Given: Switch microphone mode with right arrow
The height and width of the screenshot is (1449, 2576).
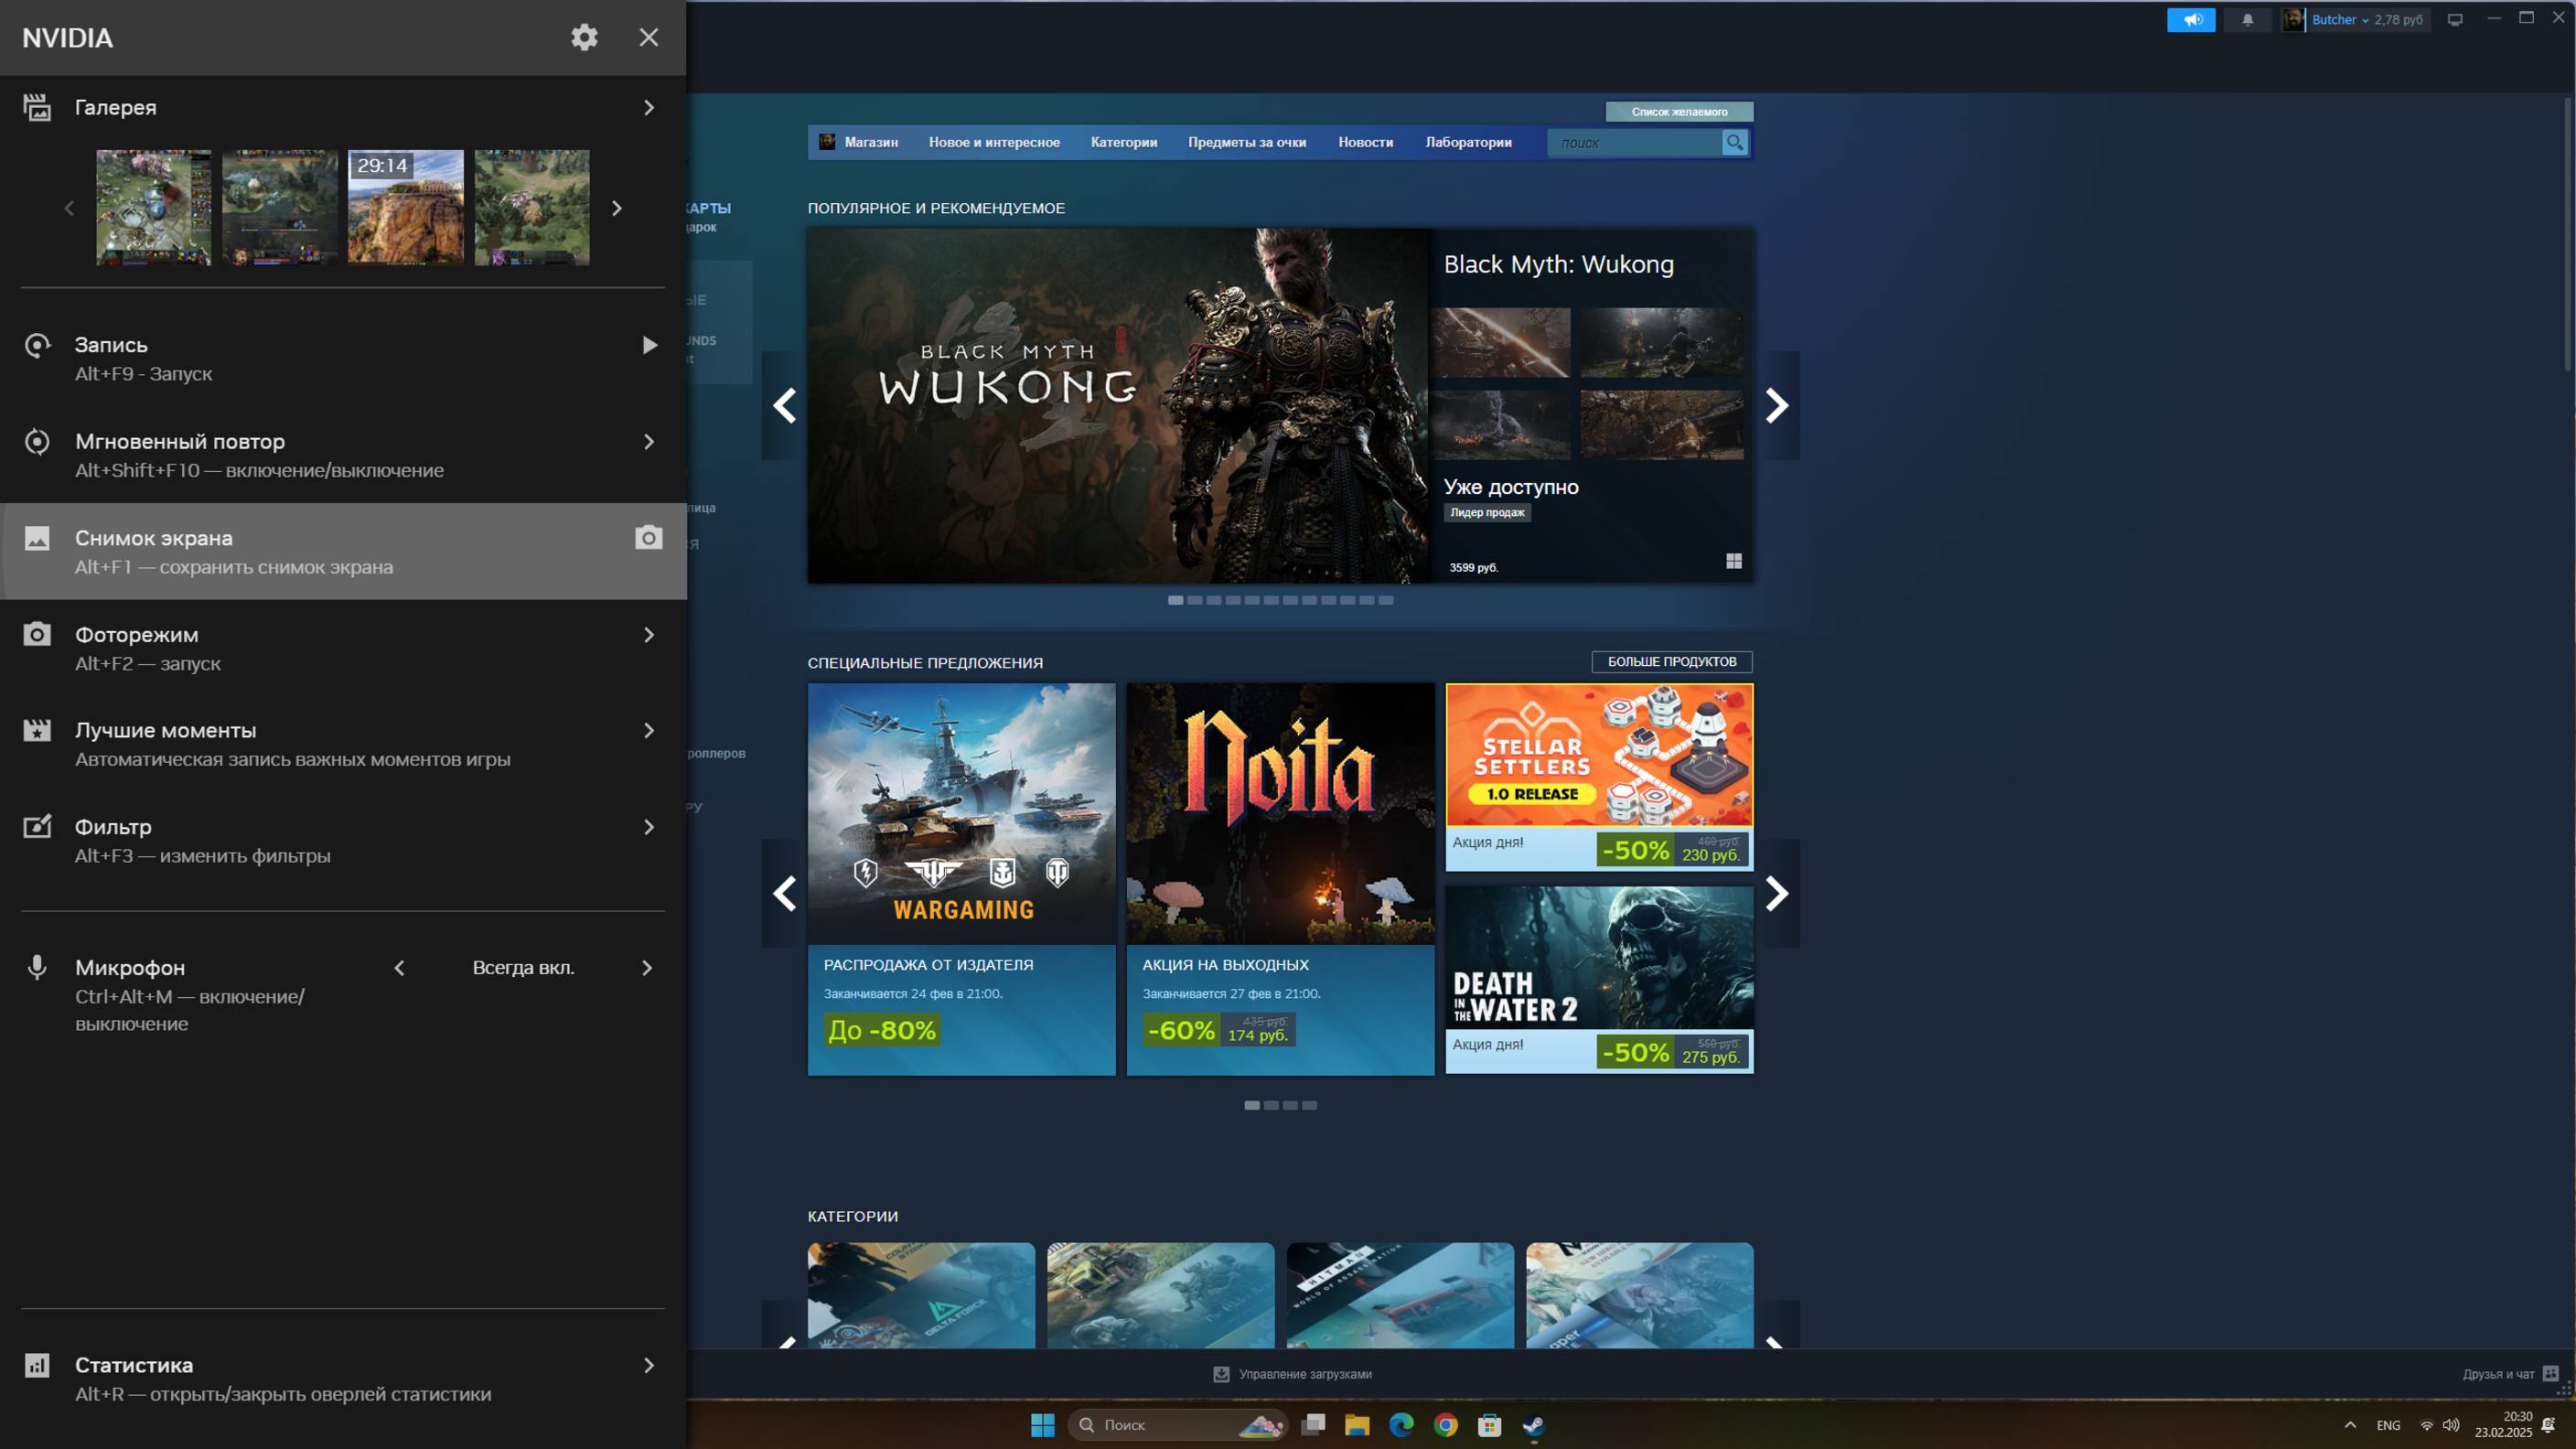Looking at the screenshot, I should (647, 968).
